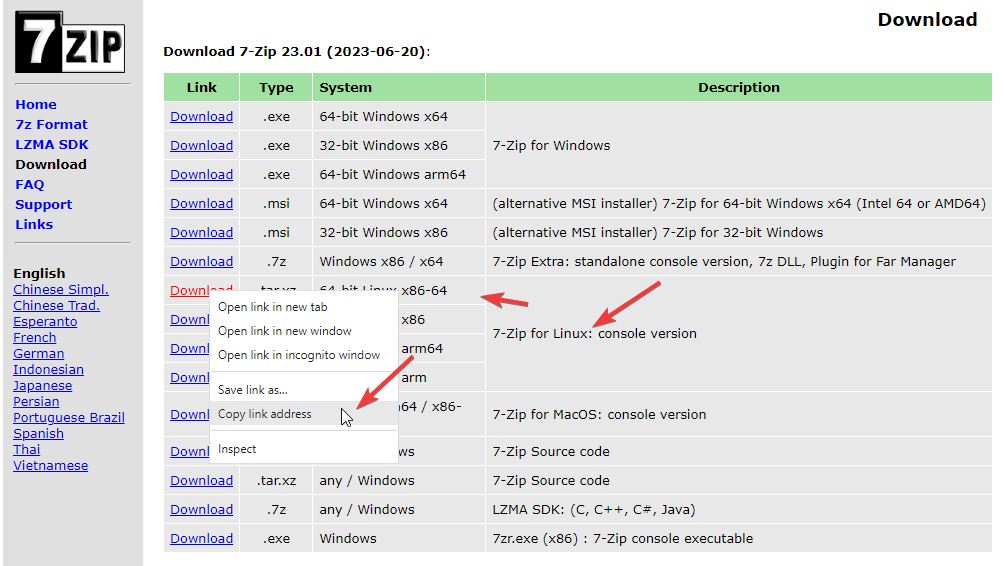Switch language to Portuguese Brazil
Image resolution: width=1004 pixels, height=566 pixels.
point(69,418)
